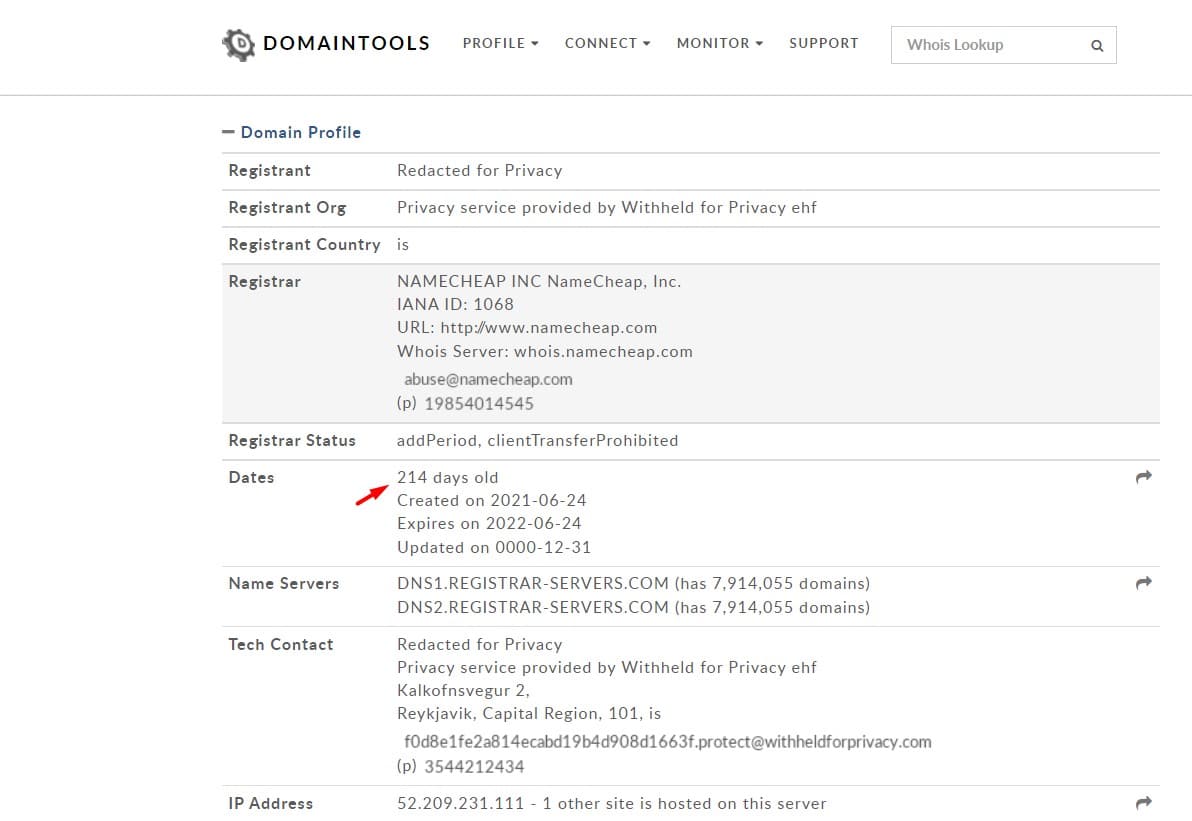The image size is (1192, 821).
Task: Click the "IANA ID: 1068" text
Action: [x=455, y=304]
